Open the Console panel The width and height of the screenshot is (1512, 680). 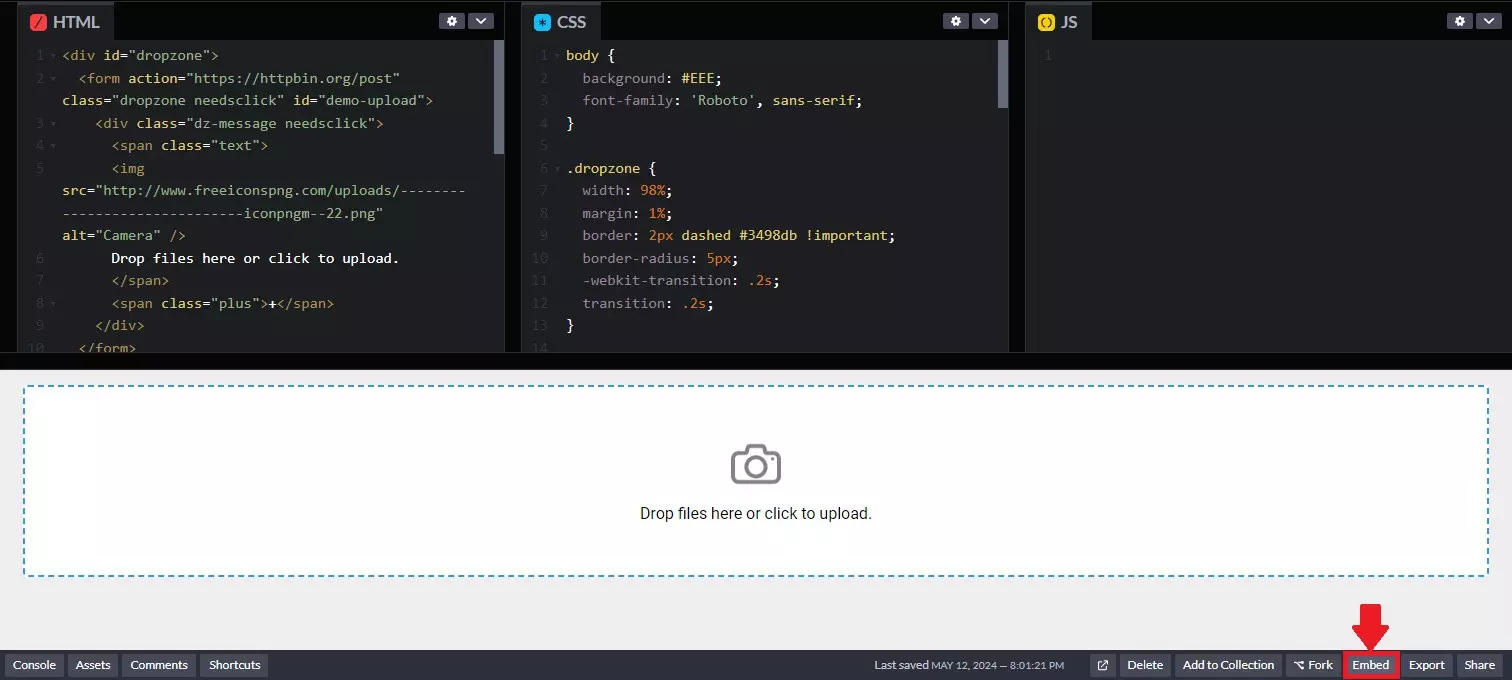tap(34, 664)
